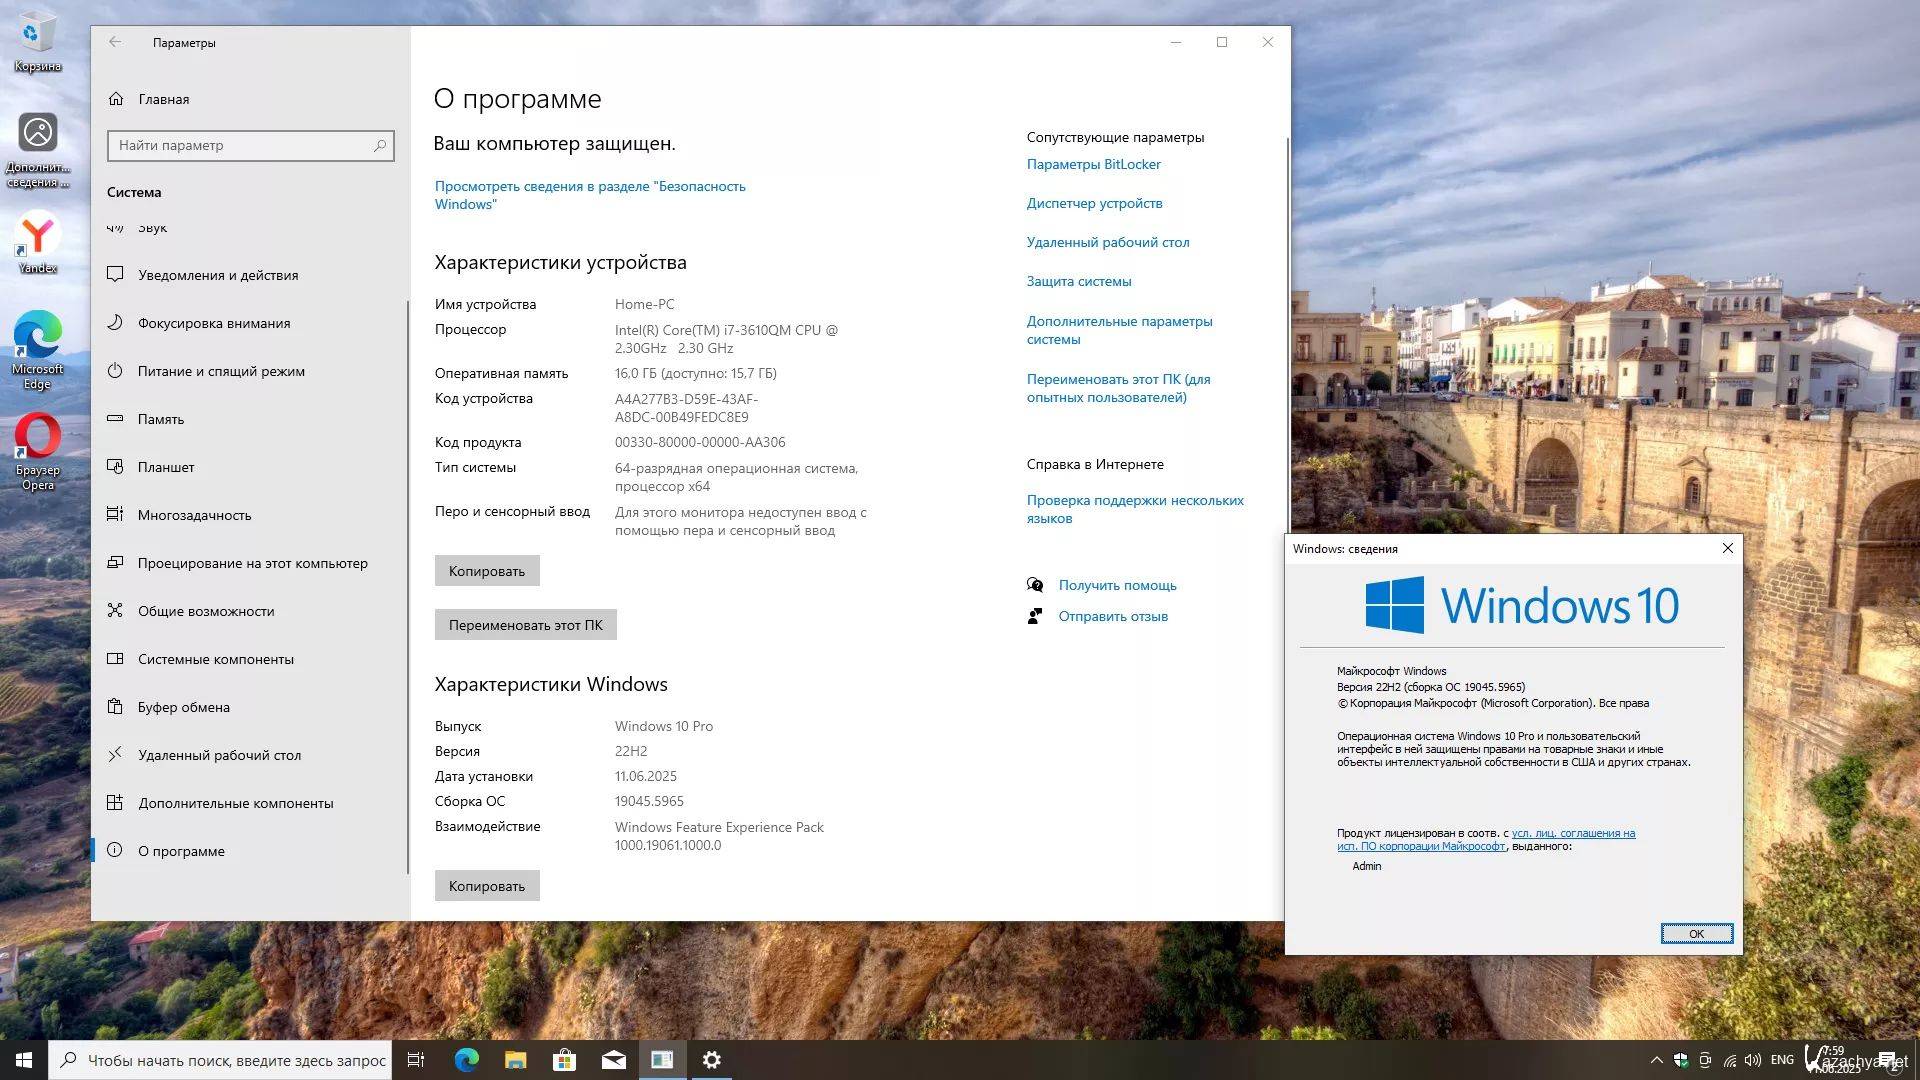Click the Settings sidebar vertical scrollbar
1920x1080 pixels.
tap(408, 585)
